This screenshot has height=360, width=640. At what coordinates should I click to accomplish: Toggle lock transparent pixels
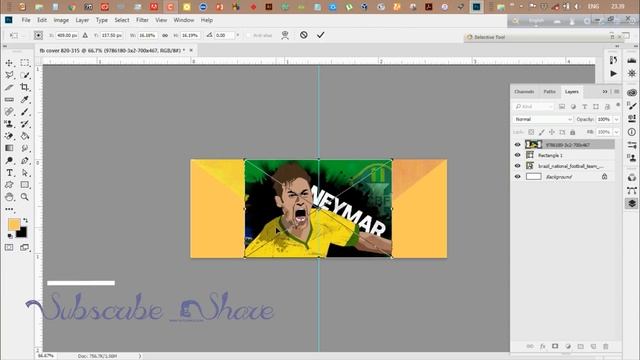coord(531,132)
